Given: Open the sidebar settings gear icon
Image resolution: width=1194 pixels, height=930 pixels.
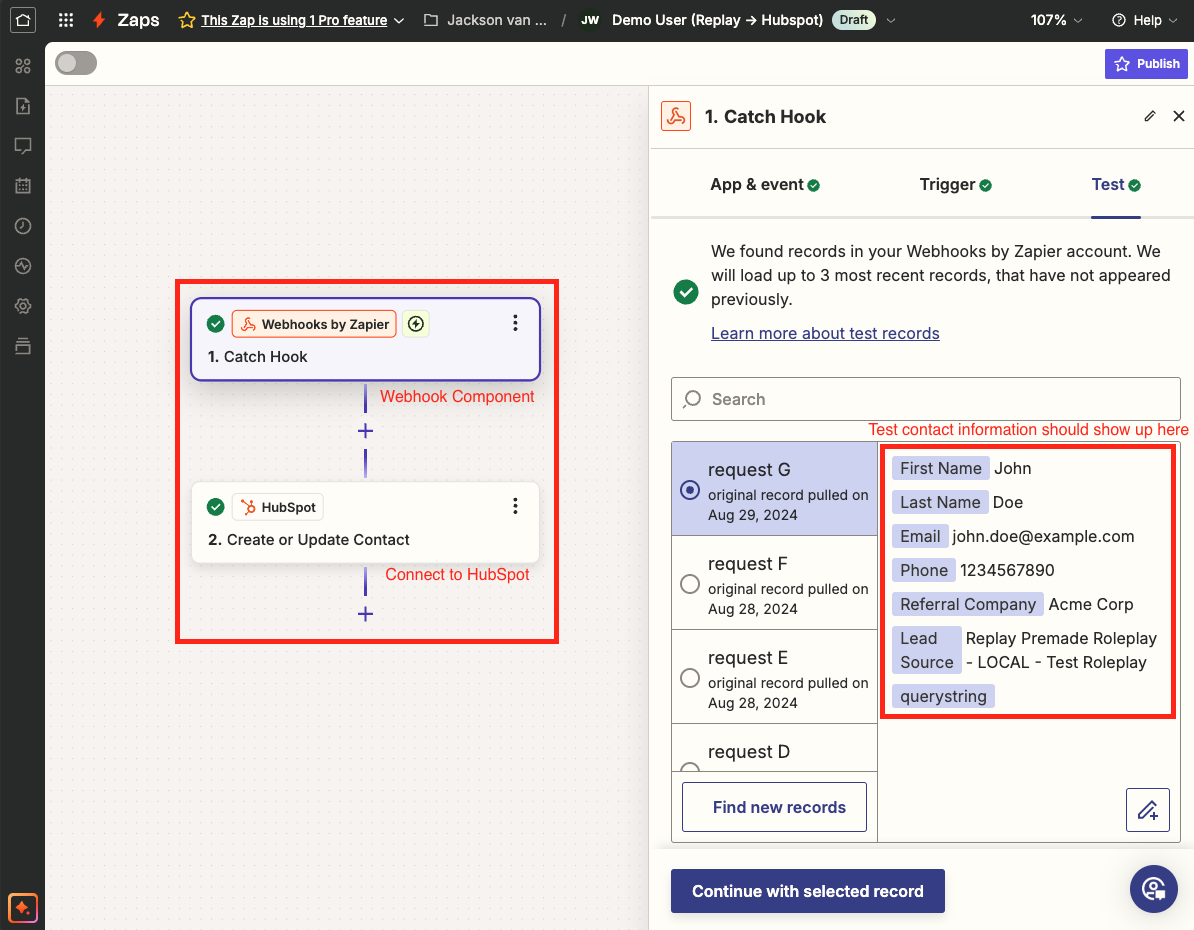Looking at the screenshot, I should tap(23, 306).
